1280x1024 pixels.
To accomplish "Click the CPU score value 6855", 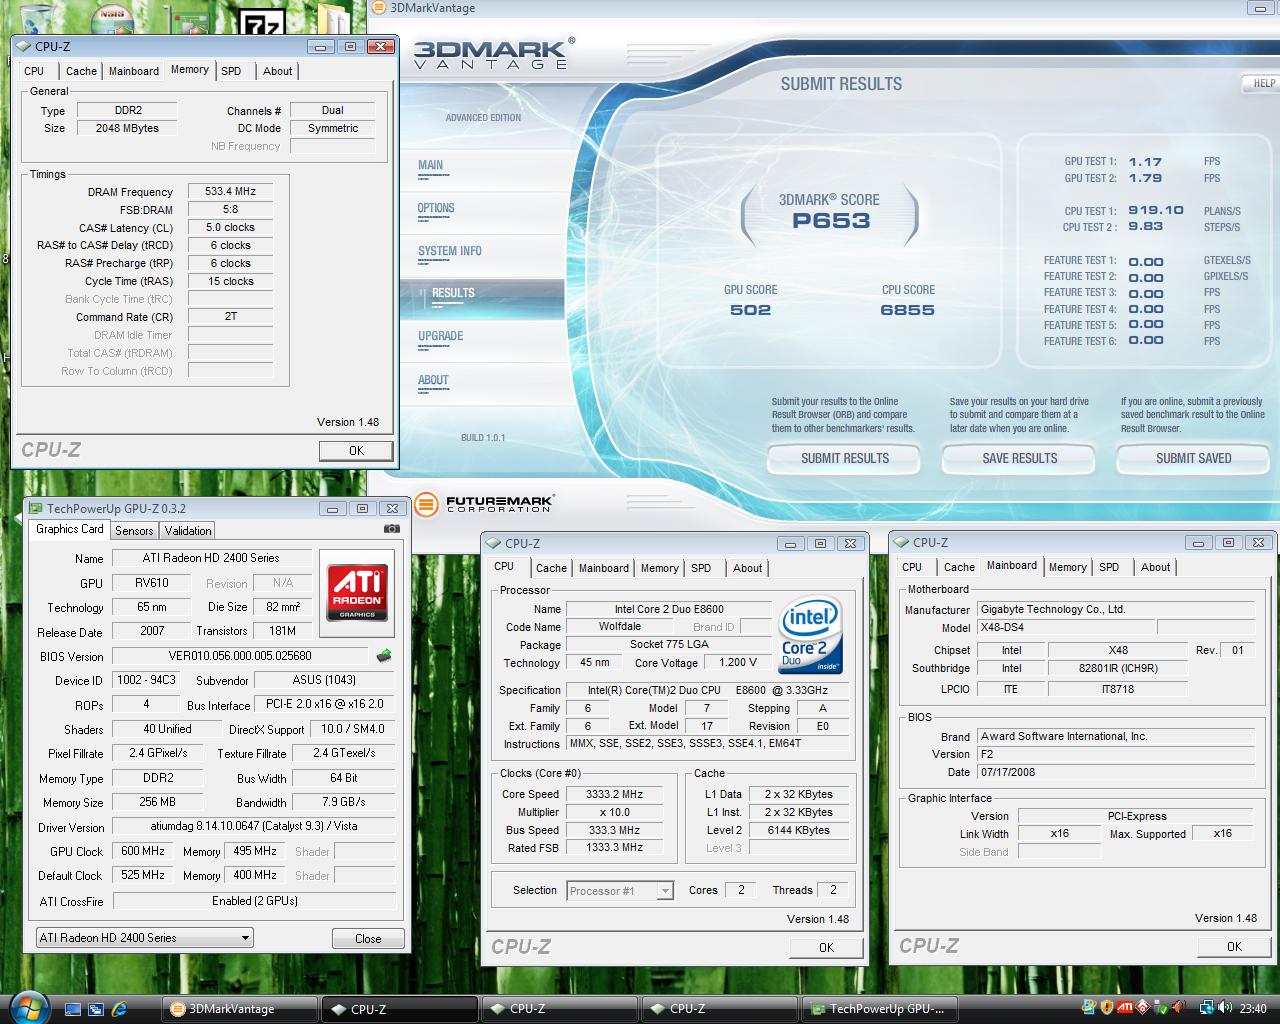I will pos(908,310).
